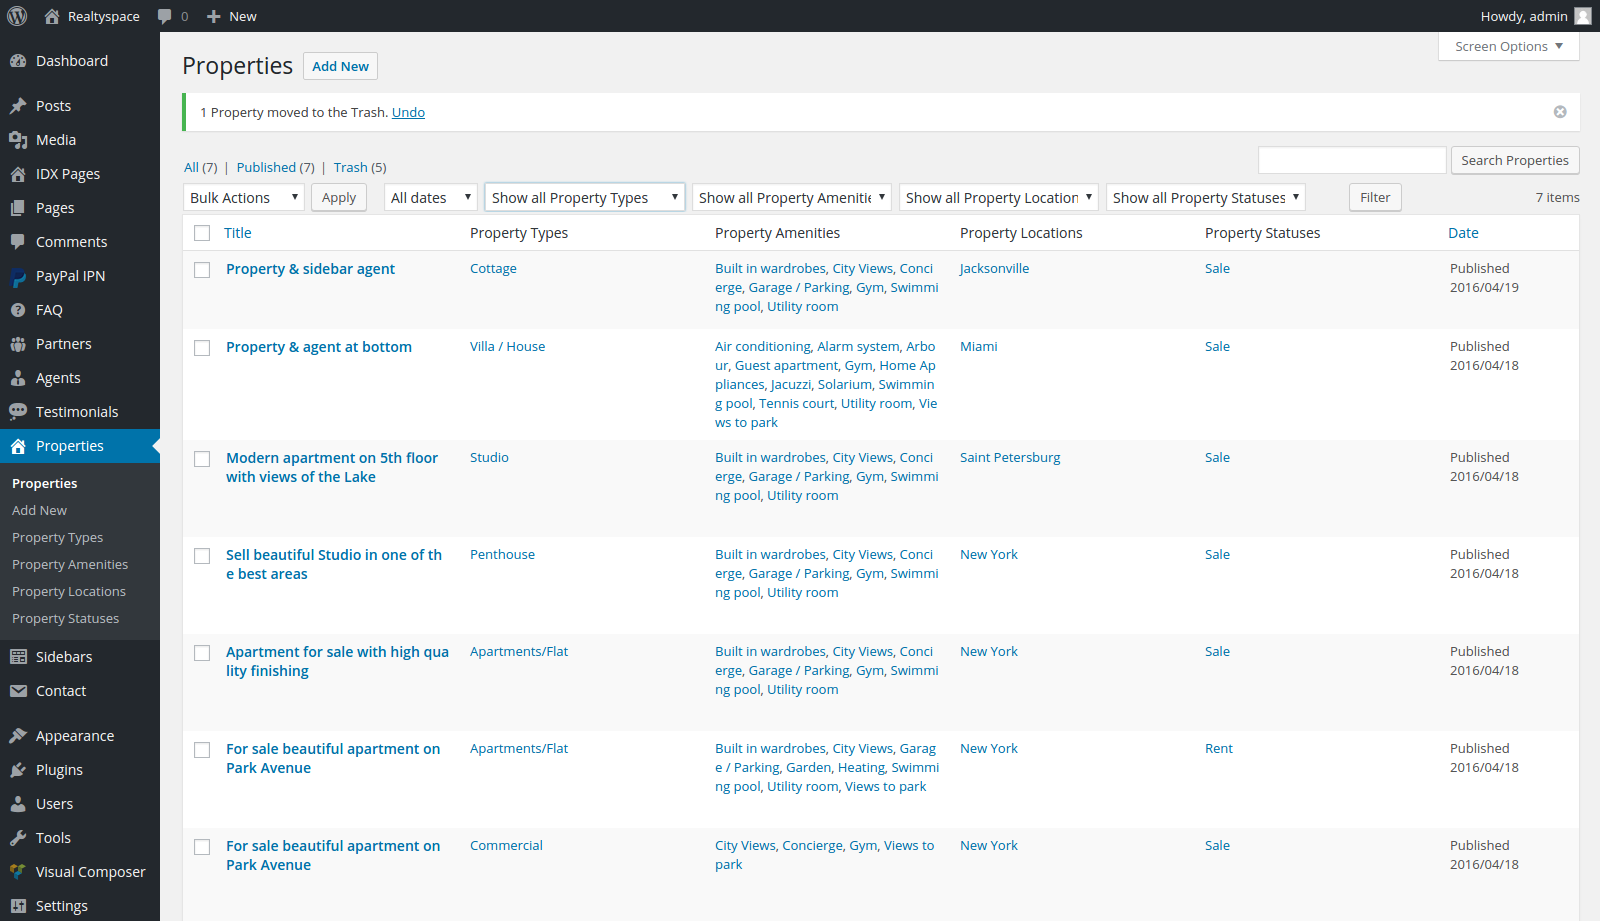Open the comments bubble icon in admin bar
This screenshot has height=921, width=1600.
165,16
